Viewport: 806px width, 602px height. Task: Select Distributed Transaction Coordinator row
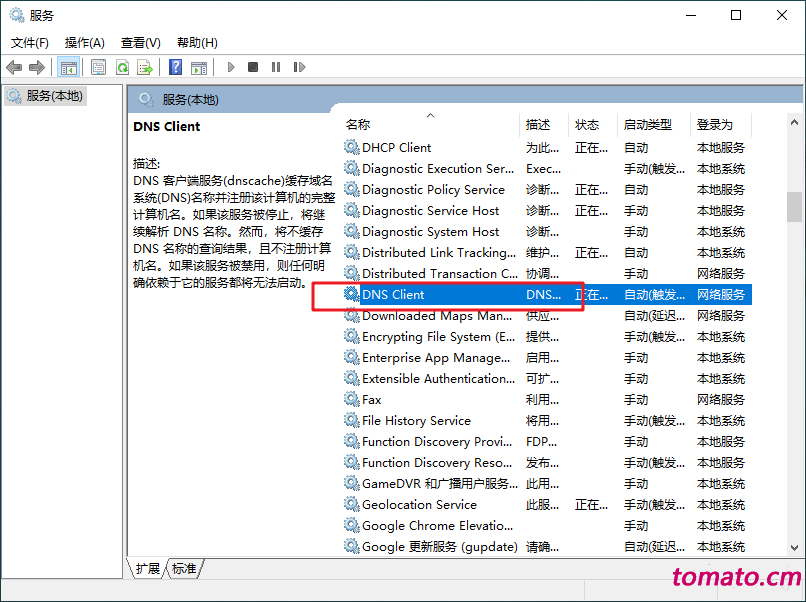[547, 273]
